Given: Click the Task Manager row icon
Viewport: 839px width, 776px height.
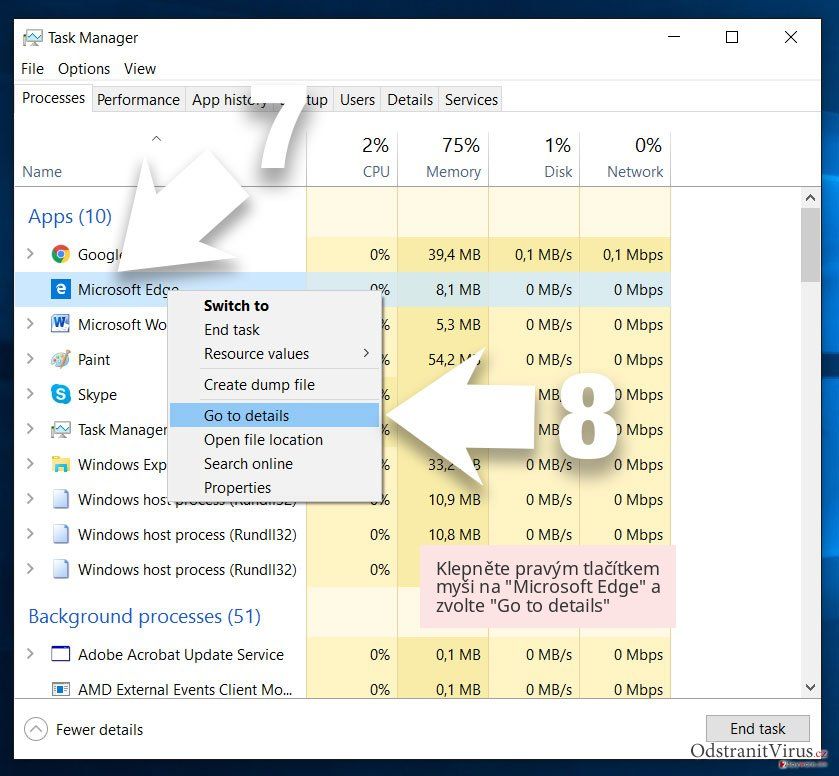Looking at the screenshot, I should point(60,429).
